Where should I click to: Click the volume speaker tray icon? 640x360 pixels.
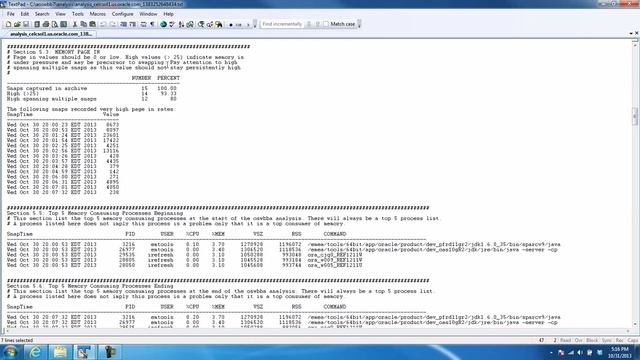(x=580, y=353)
